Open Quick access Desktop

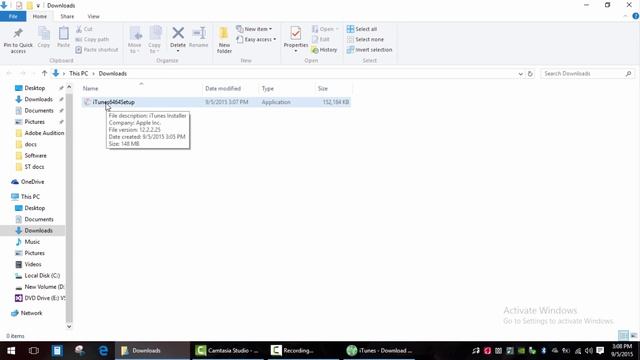click(x=35, y=88)
